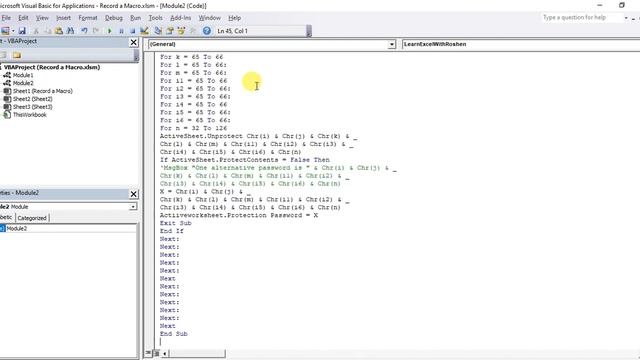The height and width of the screenshot is (360, 640).
Task: Toggle Folders icon in Project panel
Action: click(x=17, y=55)
